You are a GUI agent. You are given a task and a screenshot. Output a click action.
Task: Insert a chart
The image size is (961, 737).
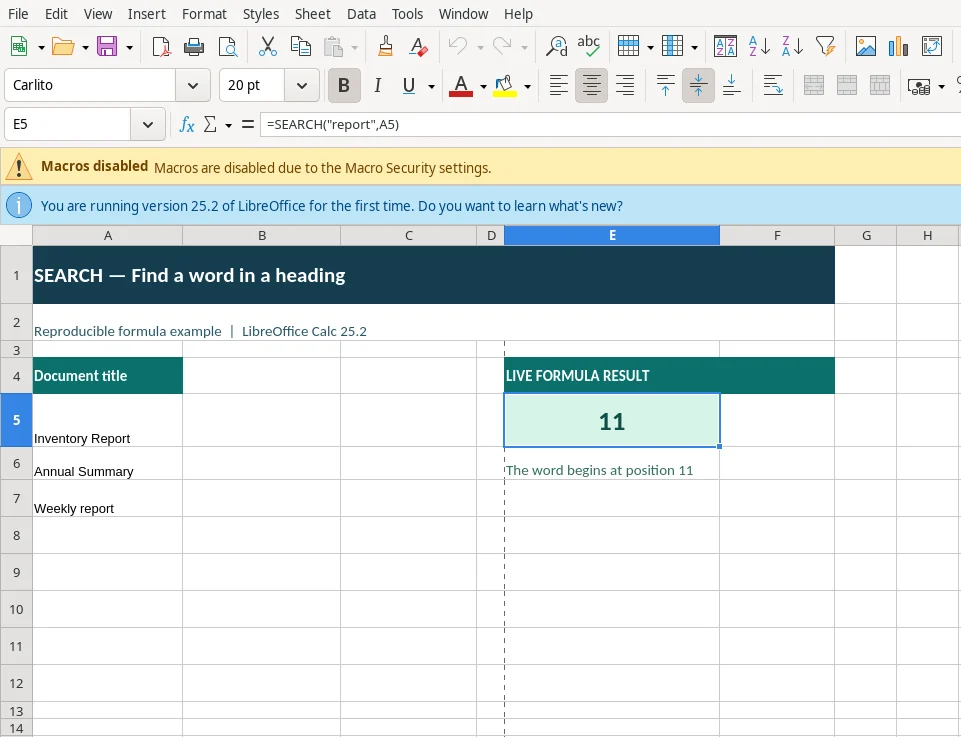pos(898,47)
